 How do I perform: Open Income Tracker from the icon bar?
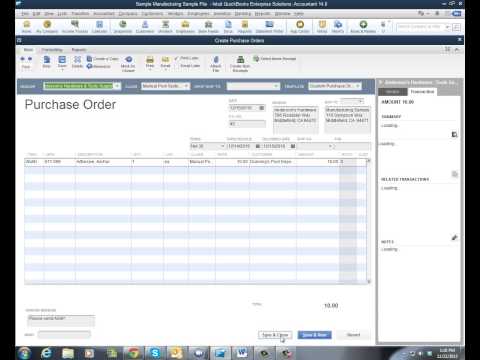pos(75,26)
